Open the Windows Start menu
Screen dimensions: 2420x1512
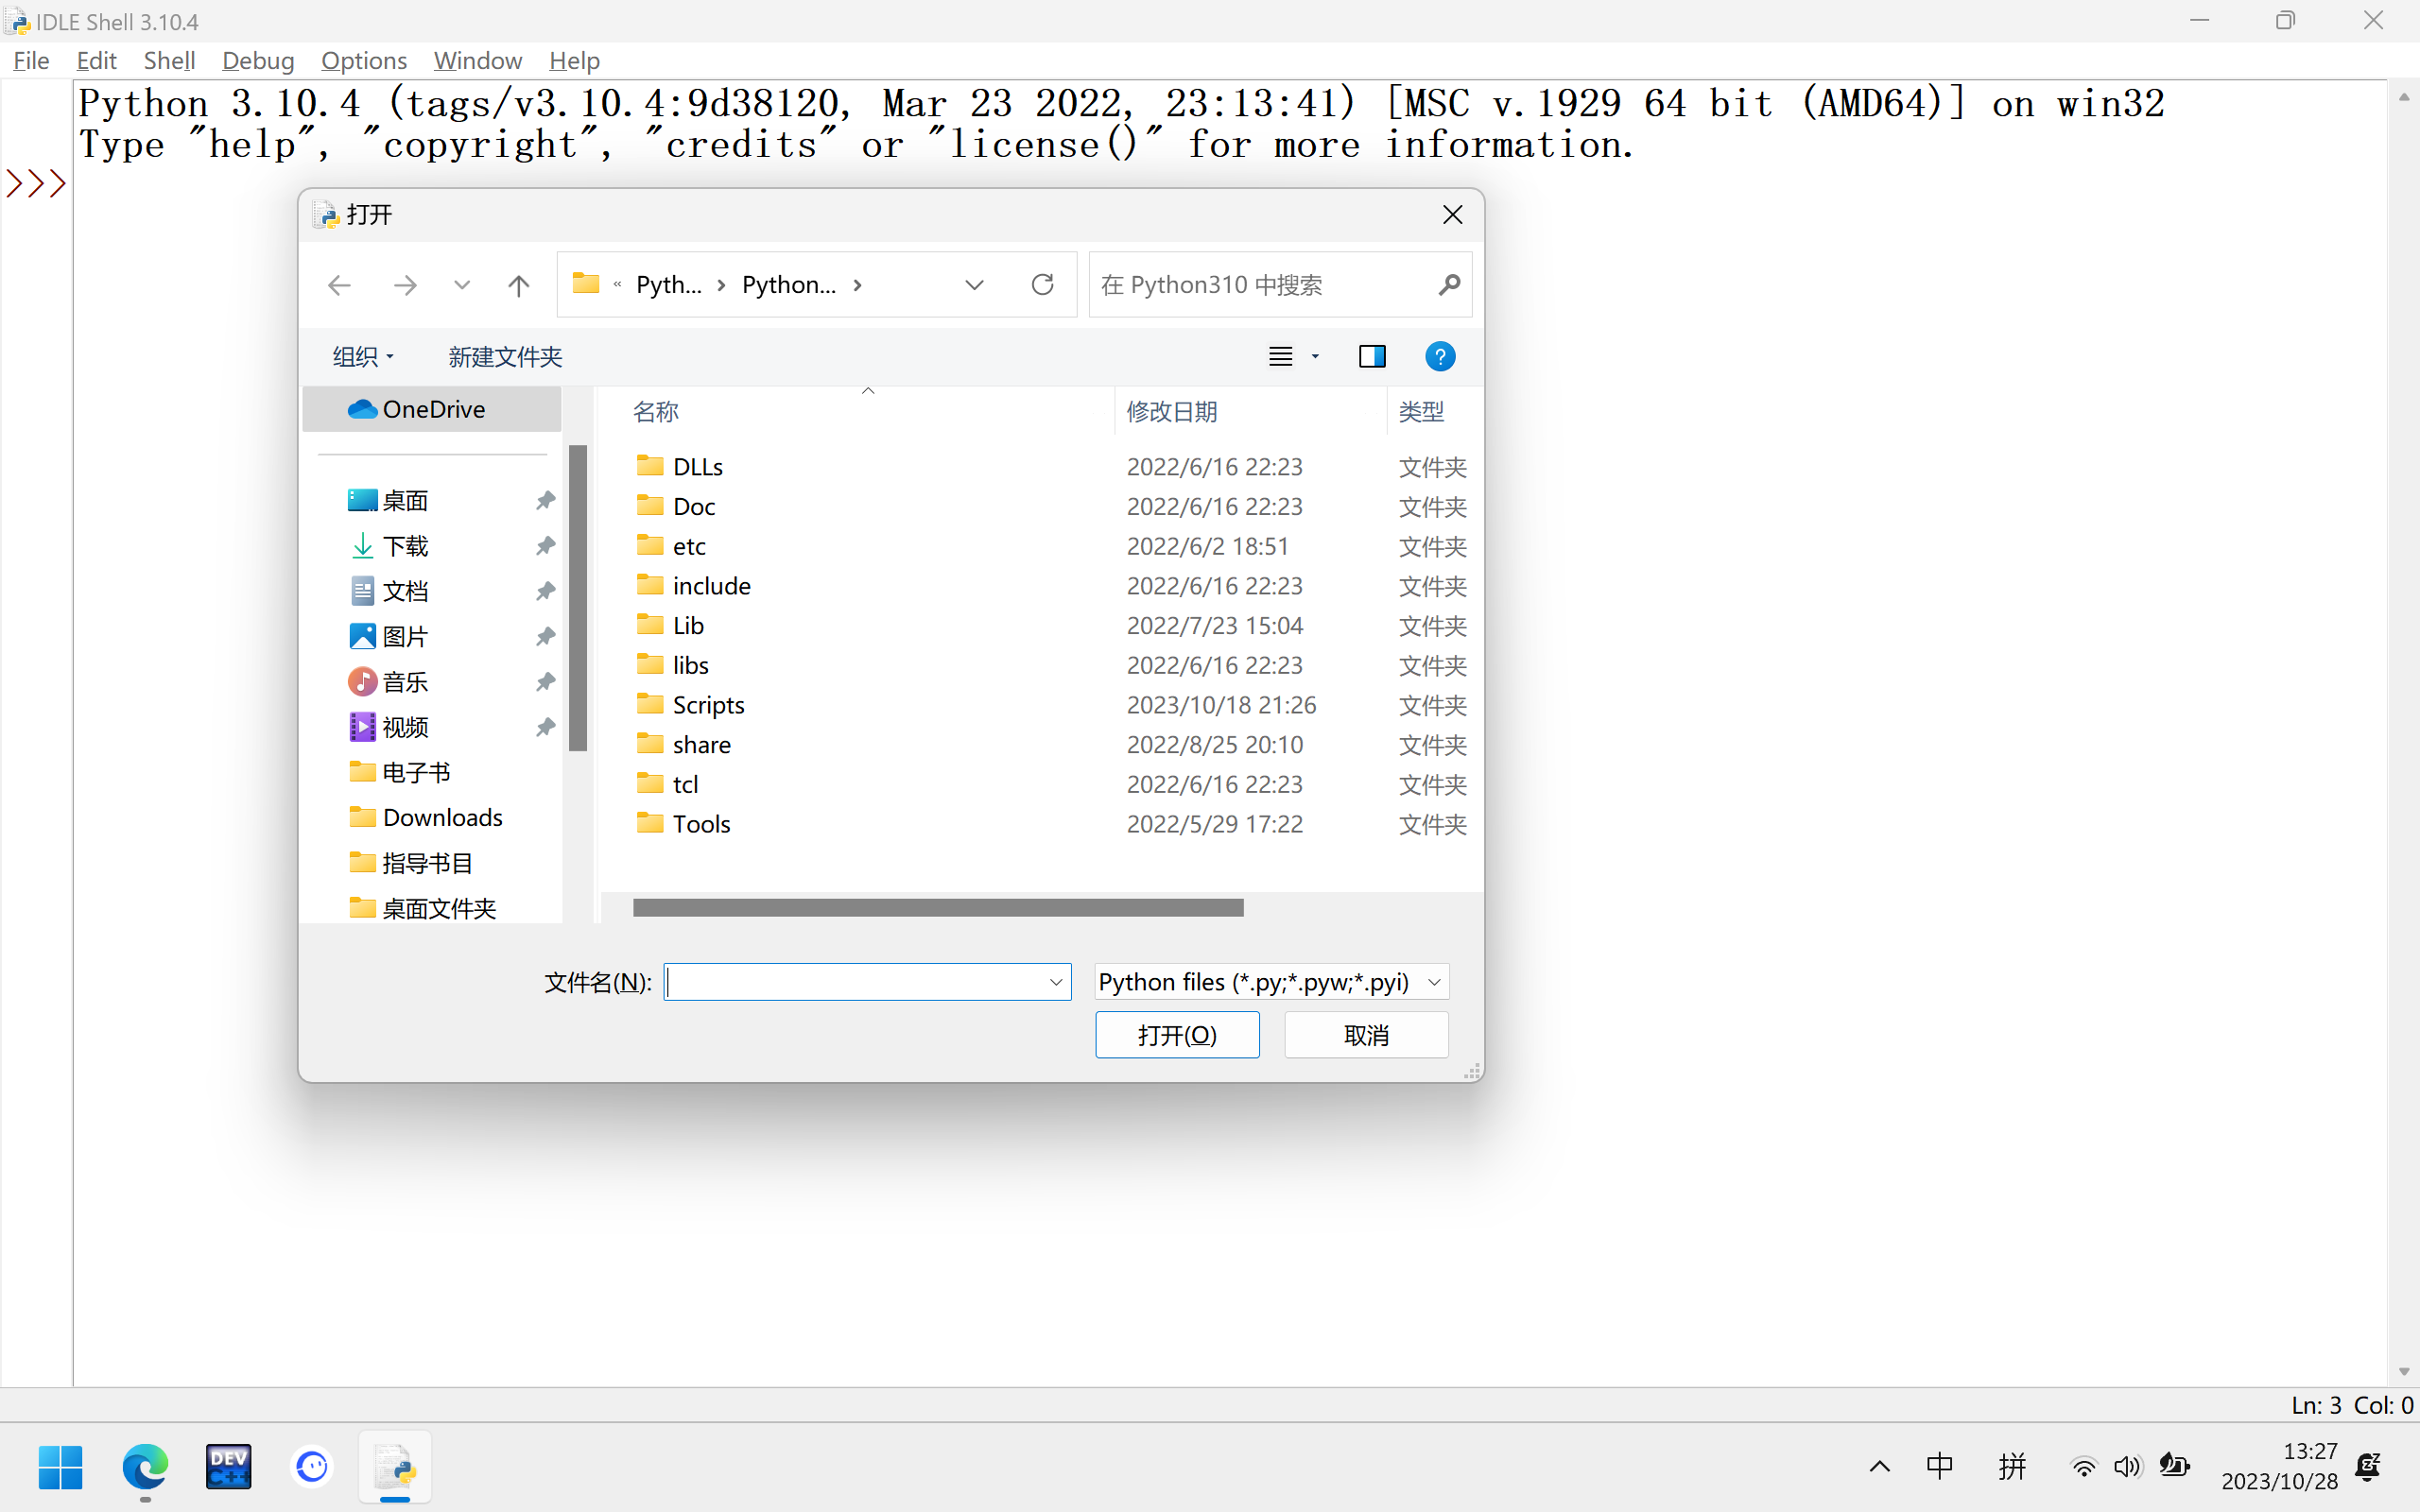(60, 1467)
